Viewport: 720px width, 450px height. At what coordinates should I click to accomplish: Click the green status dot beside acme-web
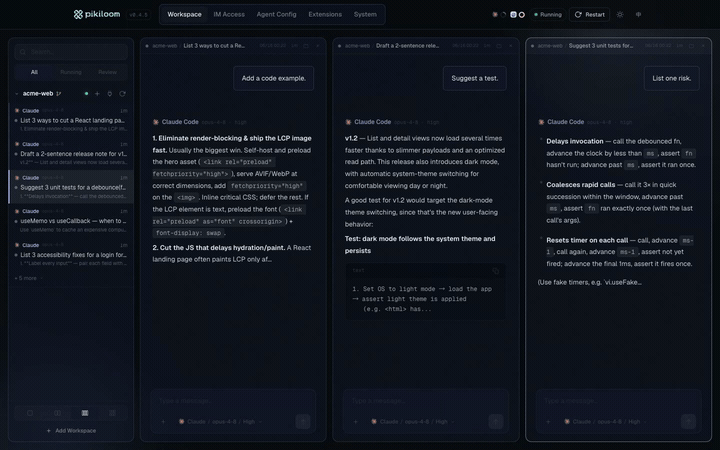tap(86, 94)
